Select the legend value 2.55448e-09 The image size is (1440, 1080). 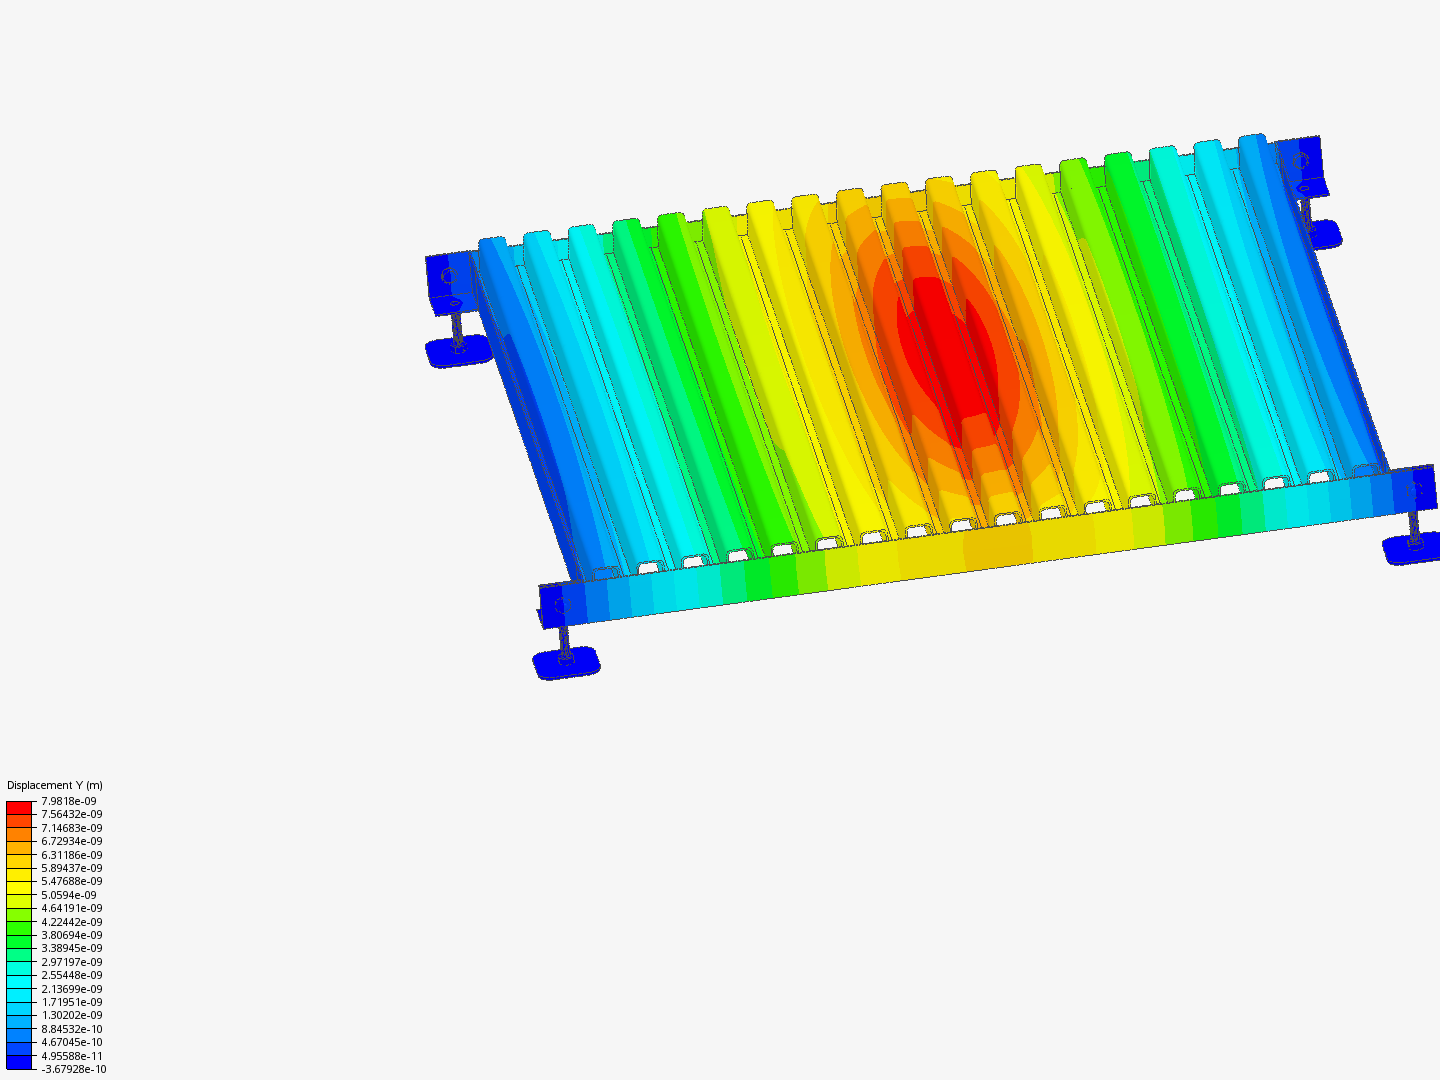(x=71, y=975)
